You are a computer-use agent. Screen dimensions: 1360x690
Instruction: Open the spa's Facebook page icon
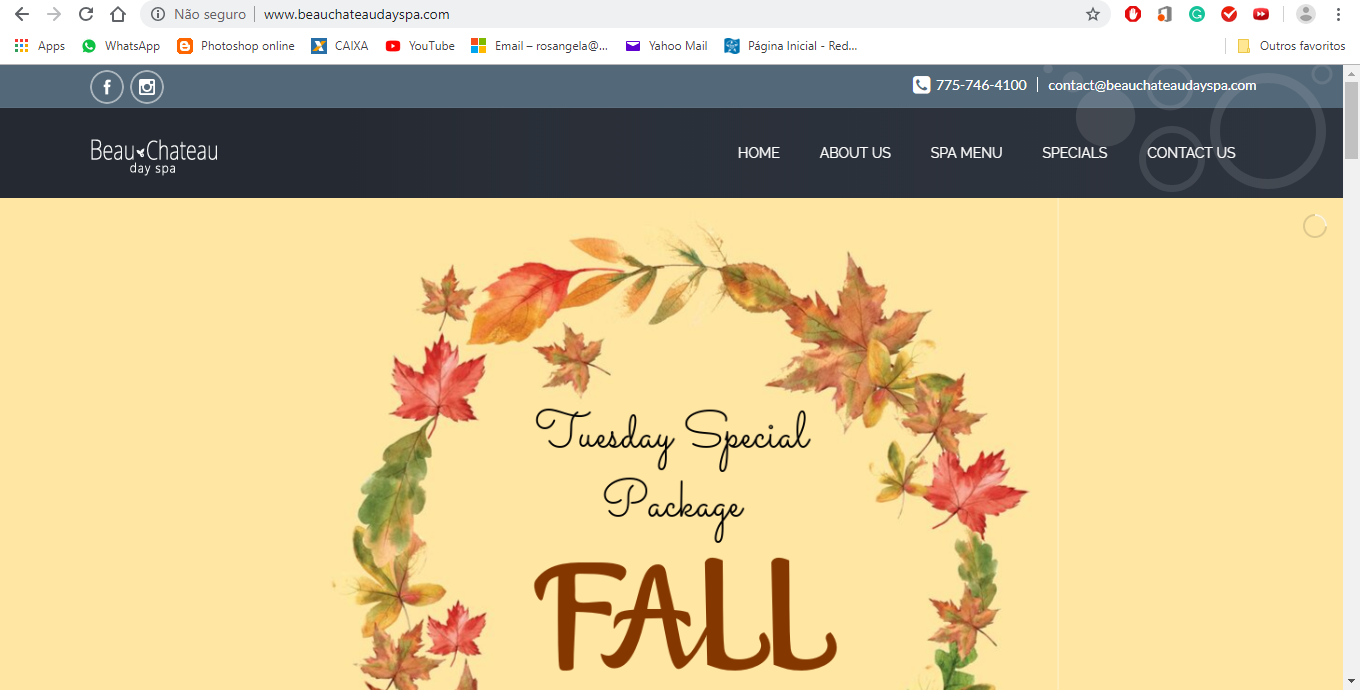(x=107, y=87)
